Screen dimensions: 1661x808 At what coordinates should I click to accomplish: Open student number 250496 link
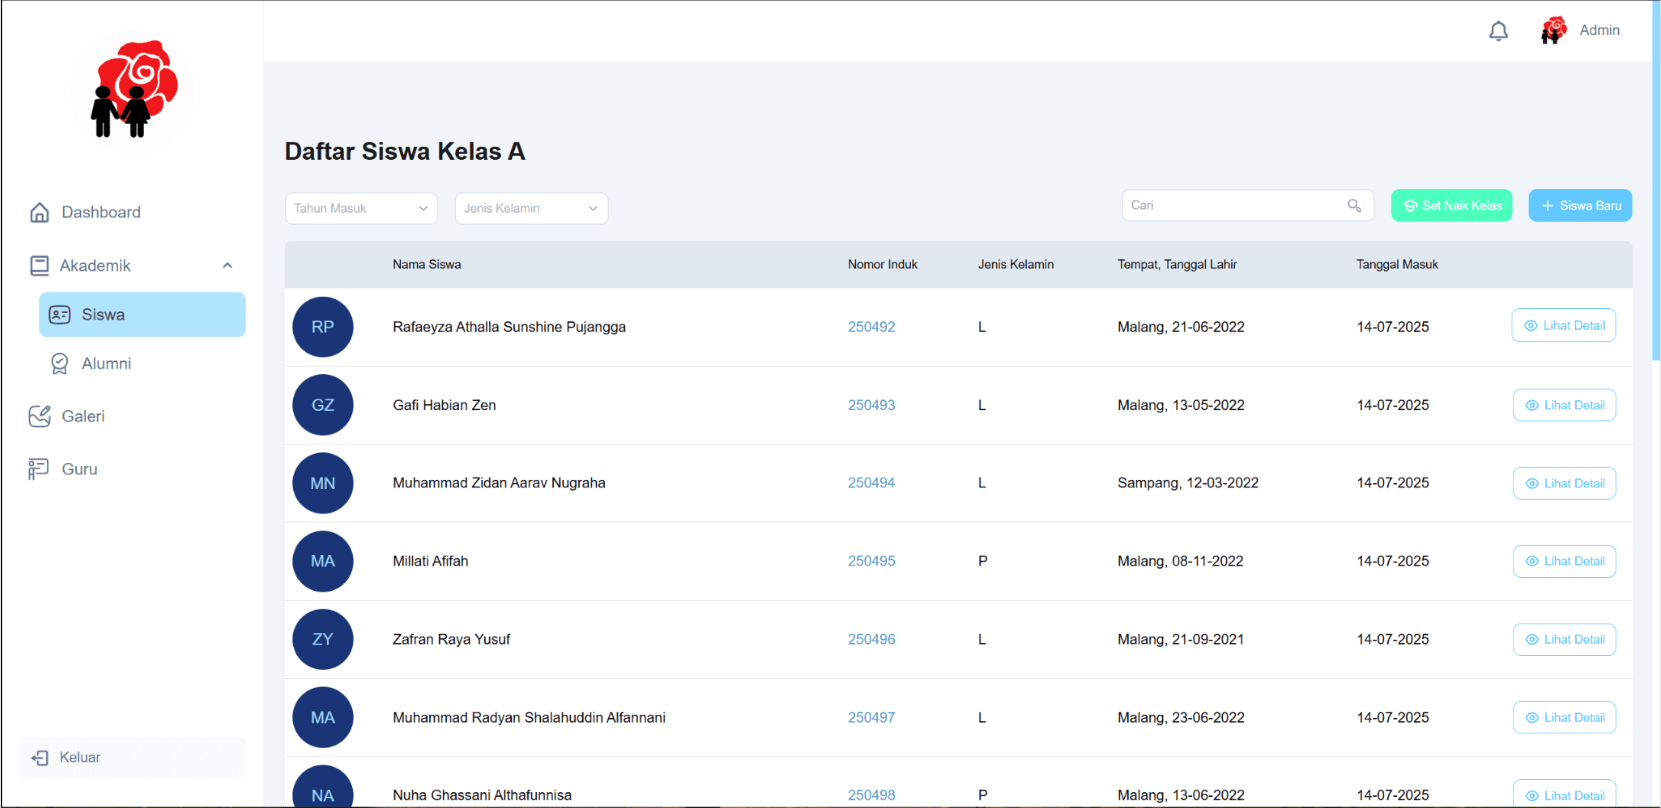pos(872,639)
